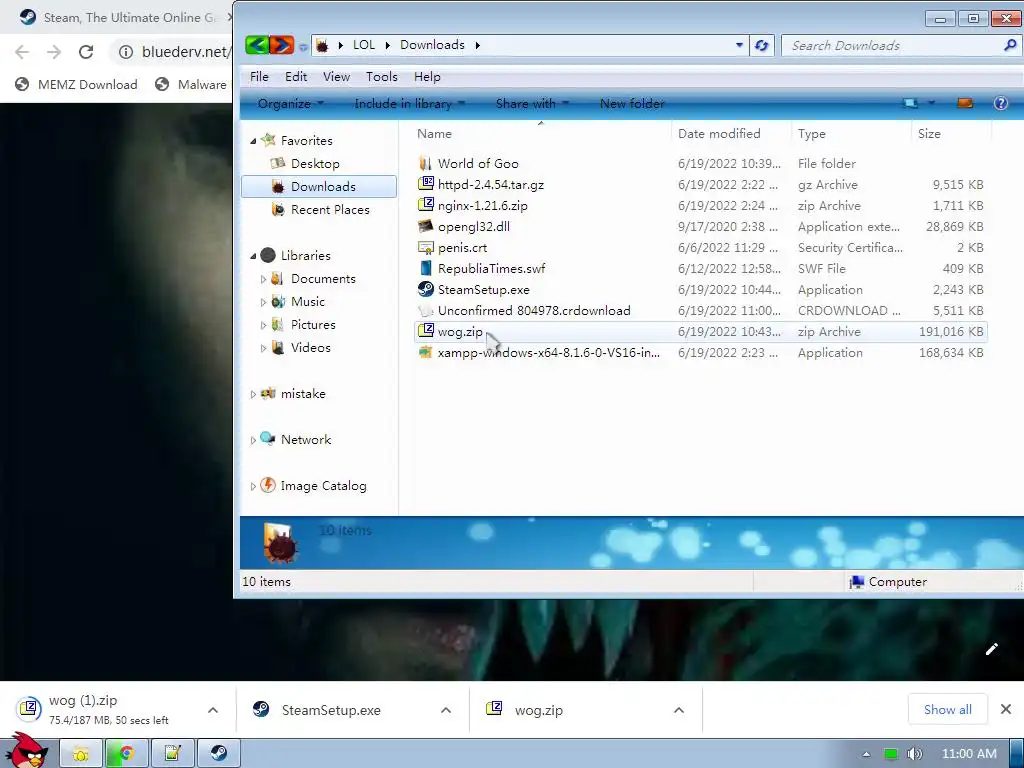The image size is (1024, 768).
Task: Select the nginx-1.21.6.zip file icon
Action: [425, 205]
